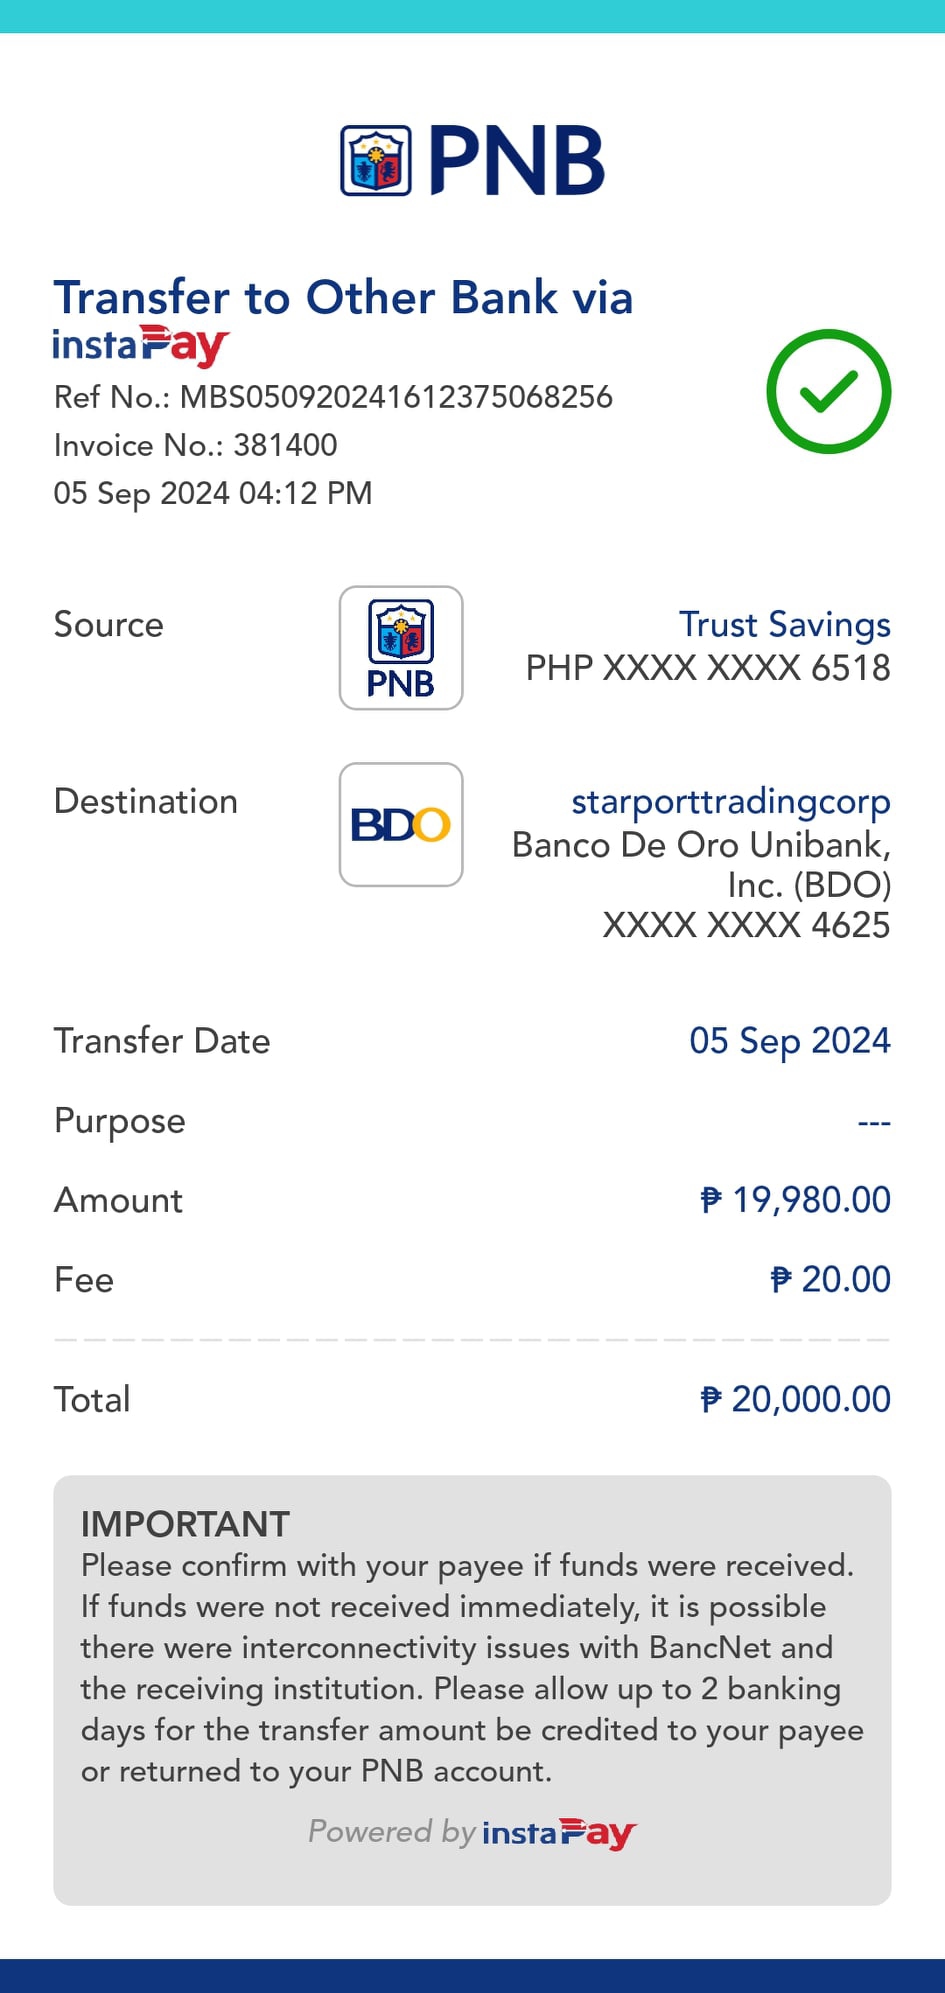
Task: Select the reference number text
Action: pos(333,397)
